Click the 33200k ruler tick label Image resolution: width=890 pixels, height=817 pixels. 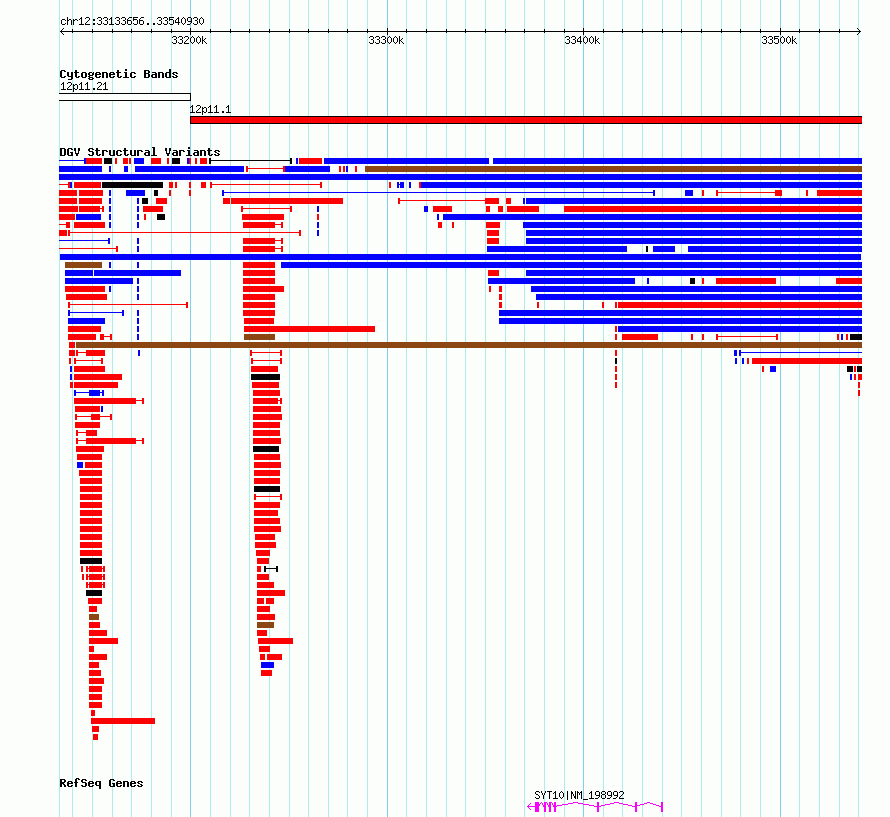click(x=189, y=40)
